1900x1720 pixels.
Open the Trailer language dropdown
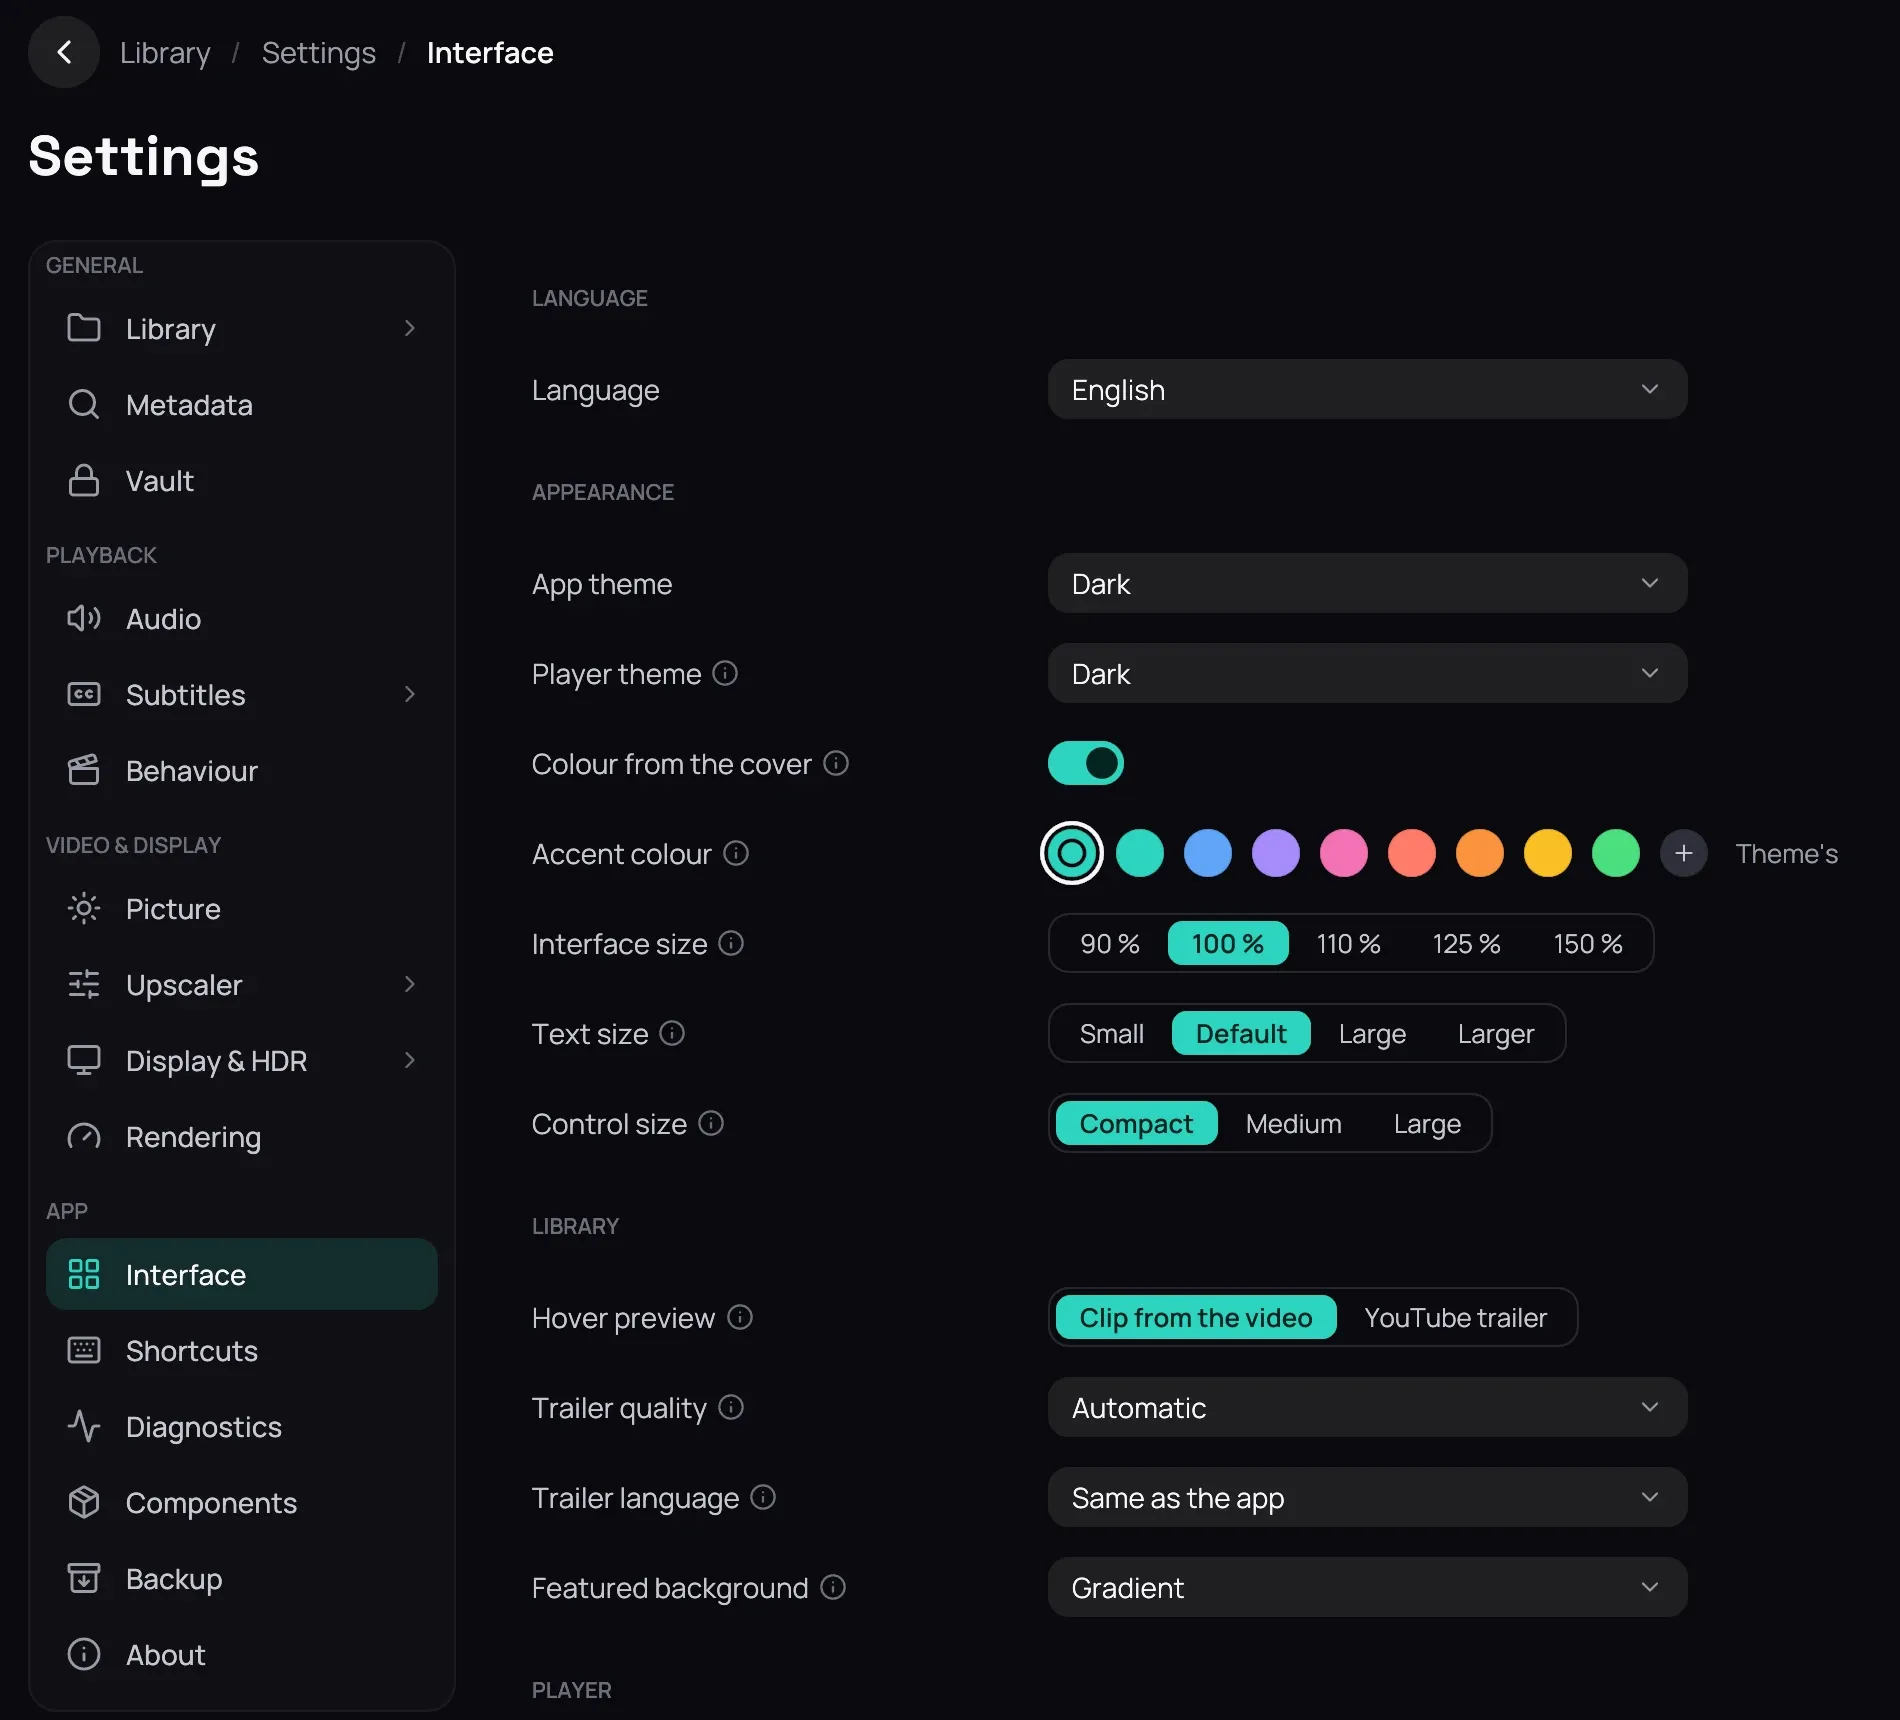pyautogui.click(x=1367, y=1497)
